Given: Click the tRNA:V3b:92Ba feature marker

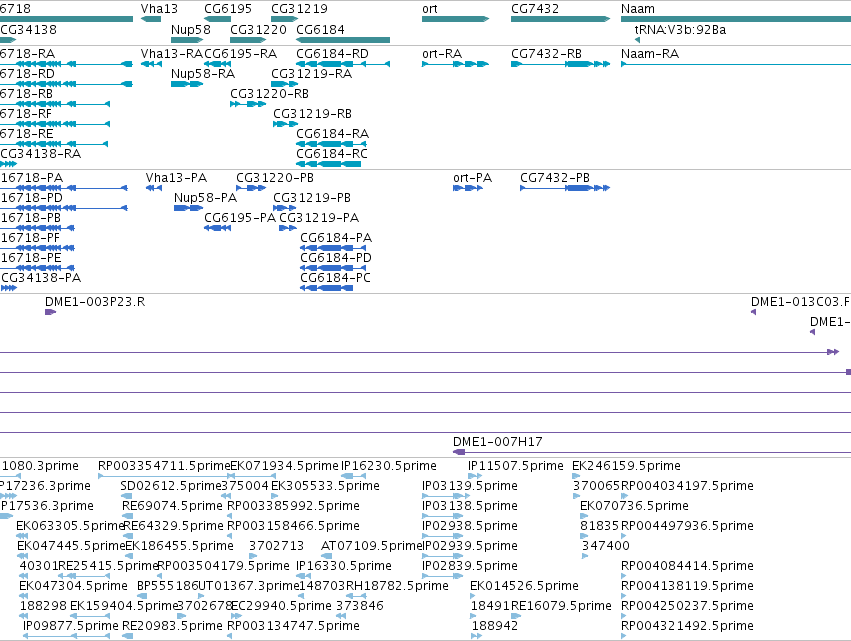Looking at the screenshot, I should click(637, 40).
